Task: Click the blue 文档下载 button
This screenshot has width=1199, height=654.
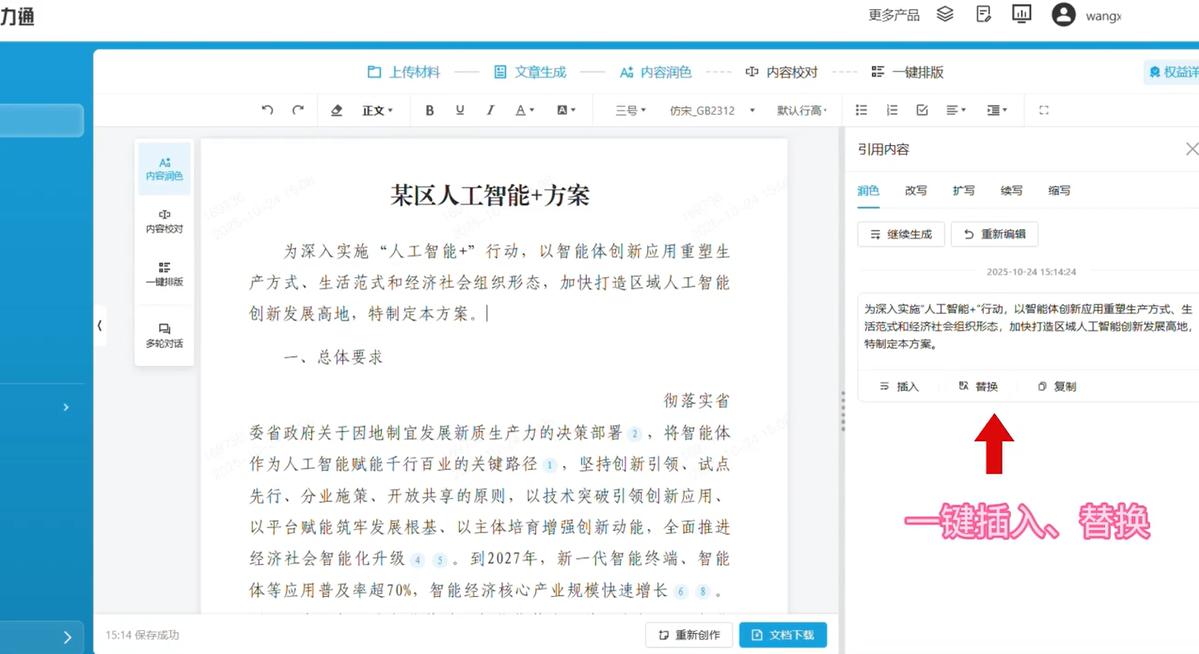Action: pos(783,635)
